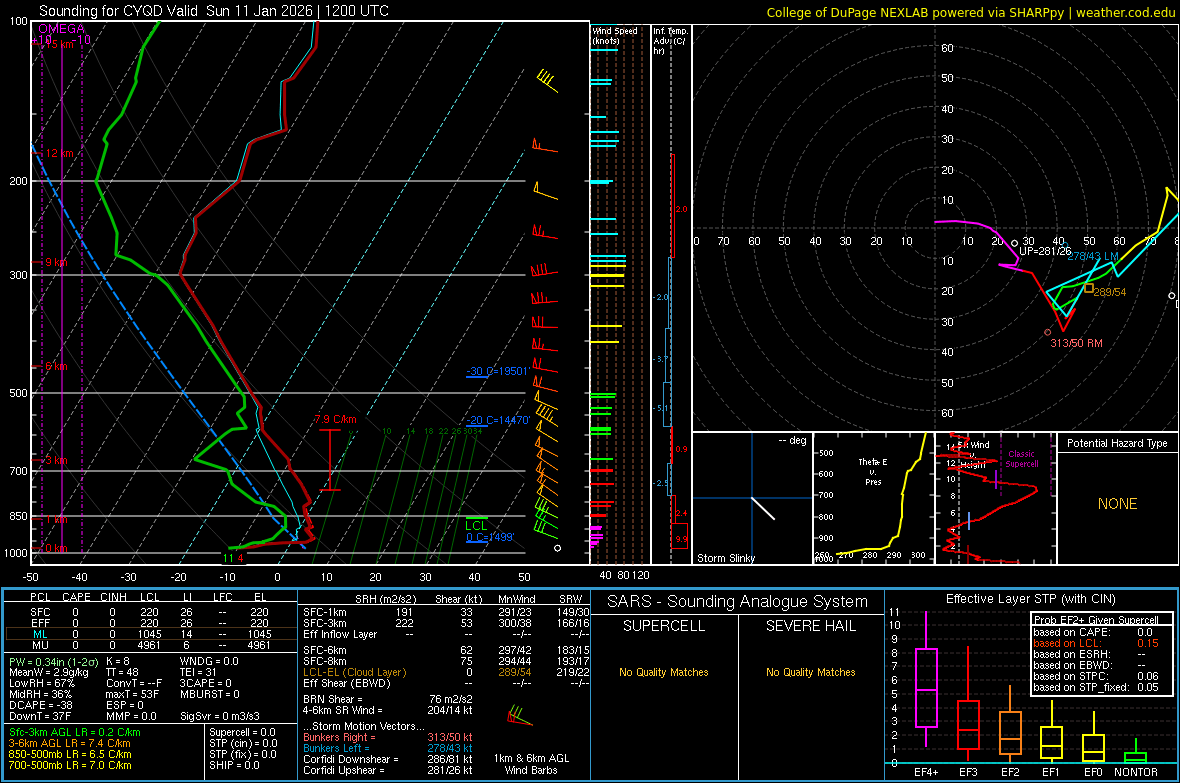Select the highlighted ML parcel row
This screenshot has height=783, width=1180.
coord(151,634)
